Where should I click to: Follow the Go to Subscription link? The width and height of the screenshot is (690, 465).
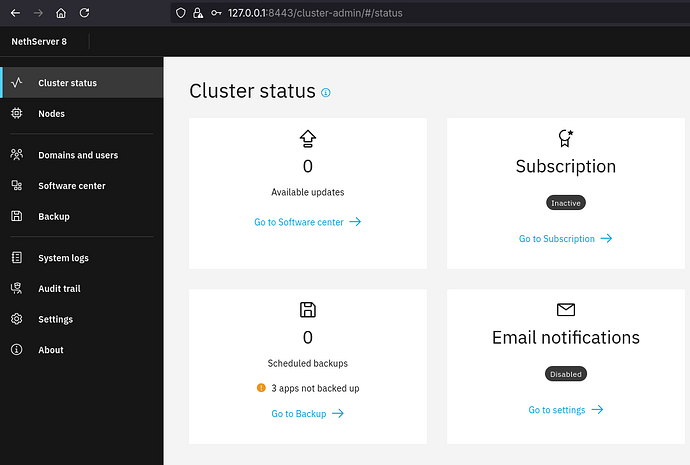pos(565,239)
